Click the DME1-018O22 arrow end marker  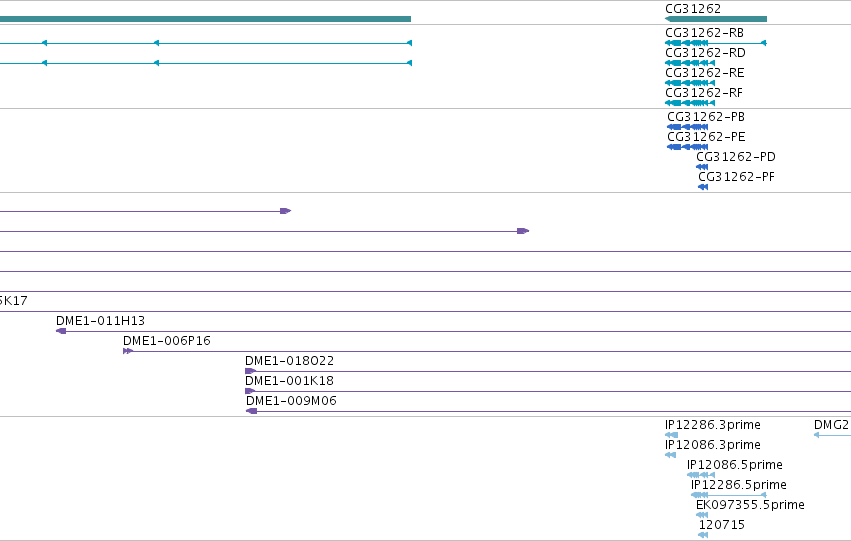tap(250, 371)
